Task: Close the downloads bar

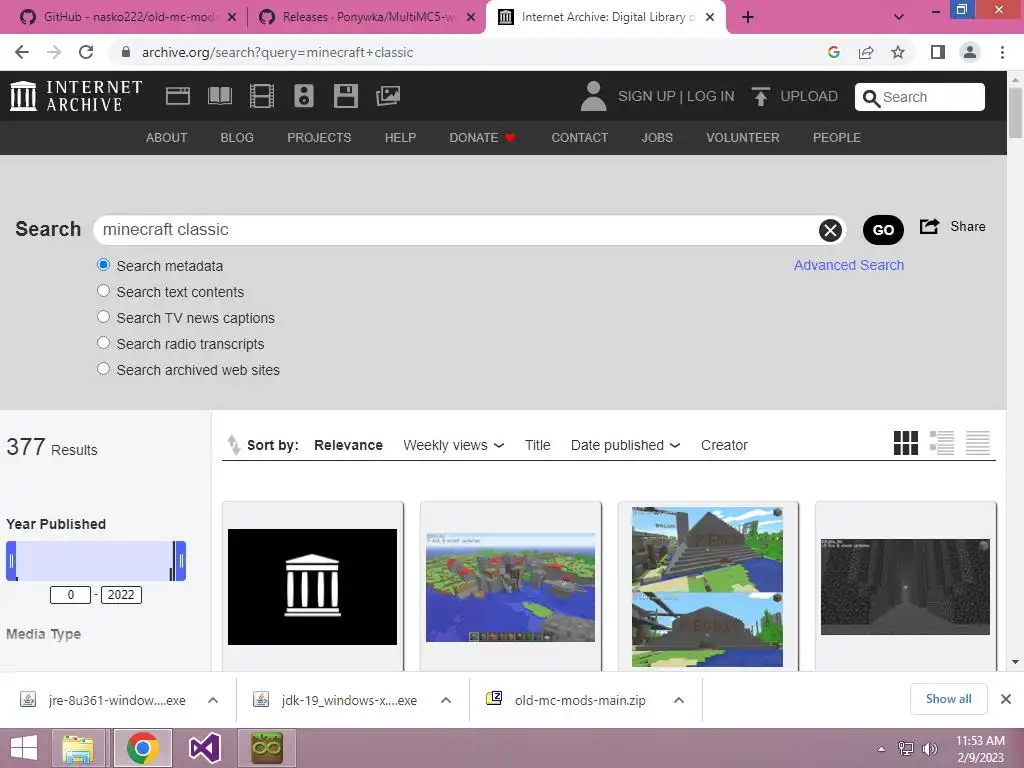Action: point(1006,699)
